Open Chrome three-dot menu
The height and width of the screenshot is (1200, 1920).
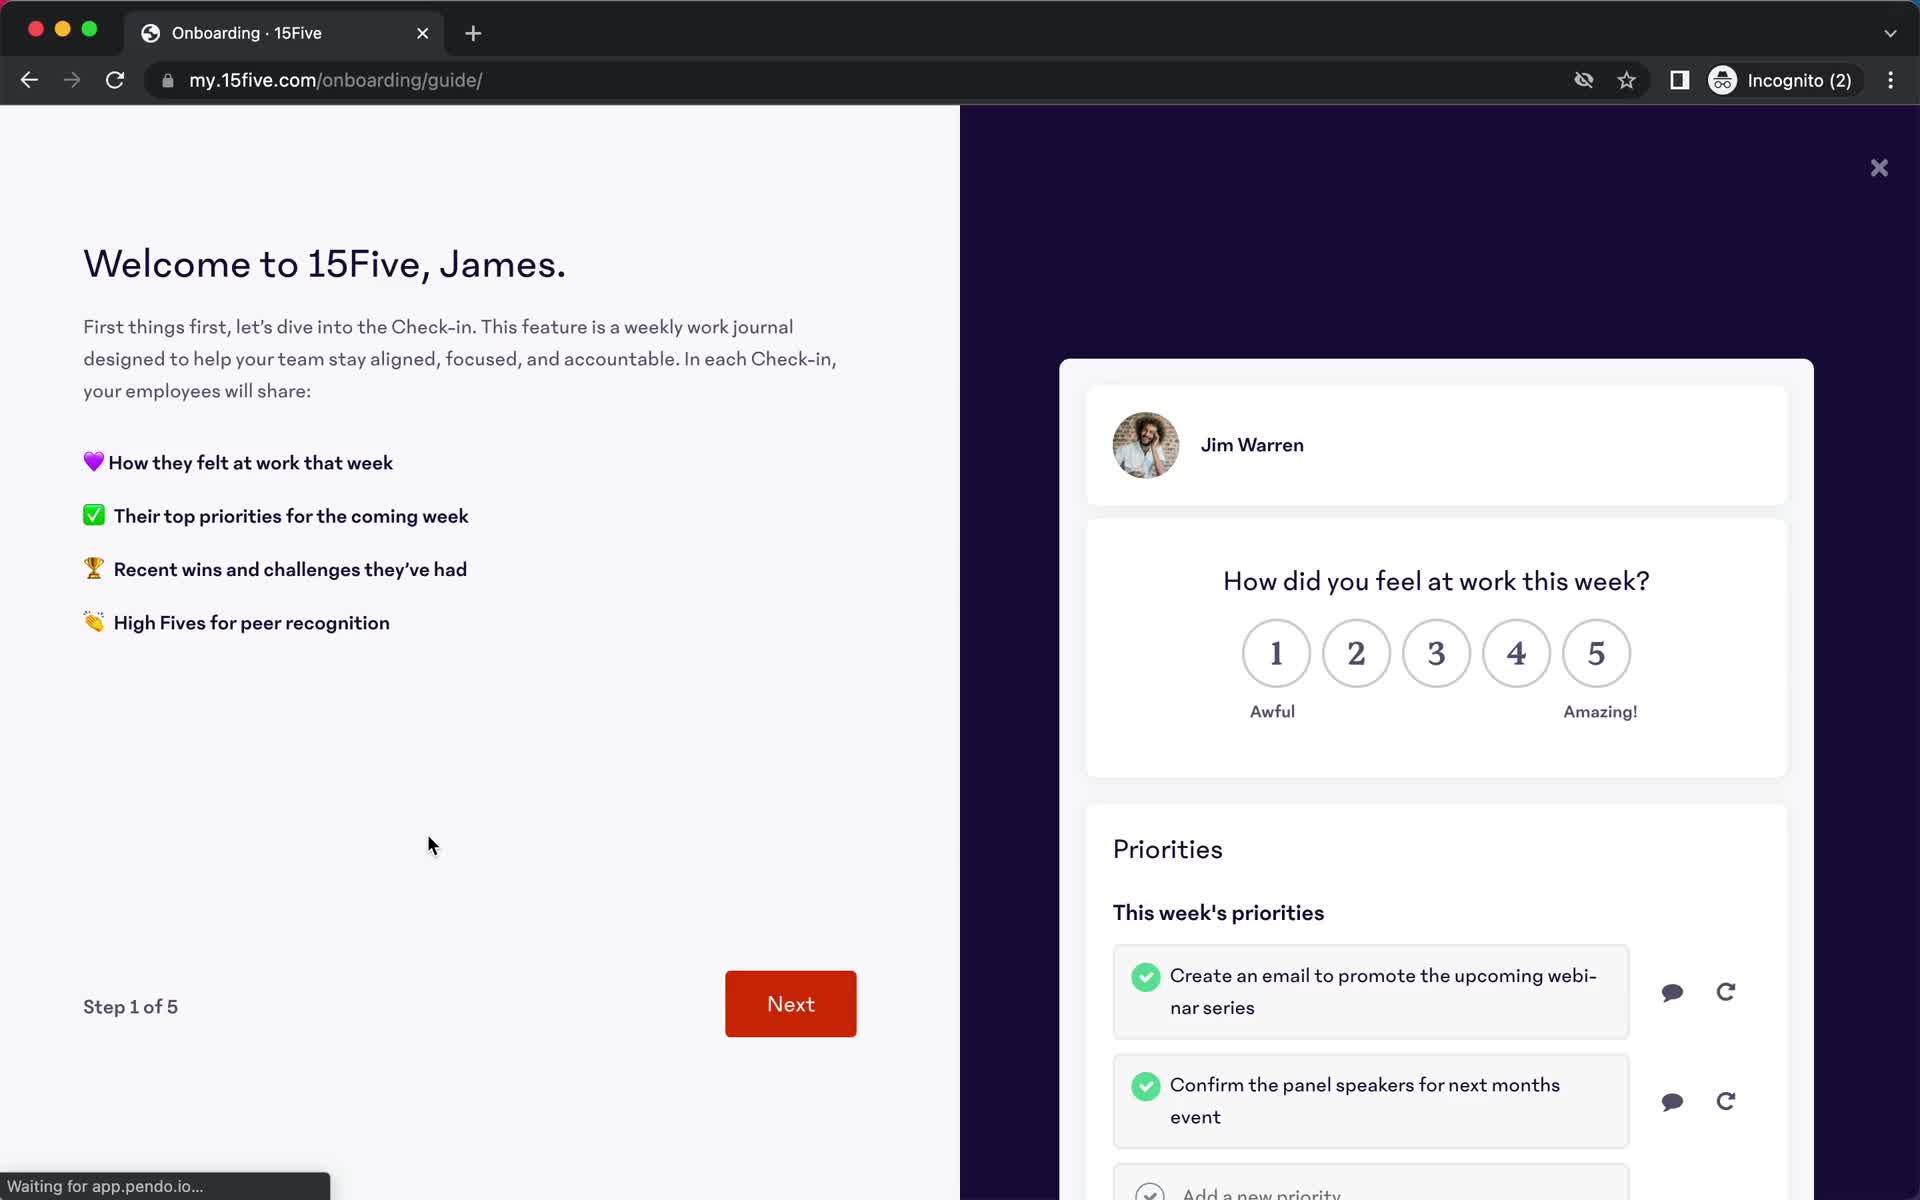click(x=1890, y=80)
